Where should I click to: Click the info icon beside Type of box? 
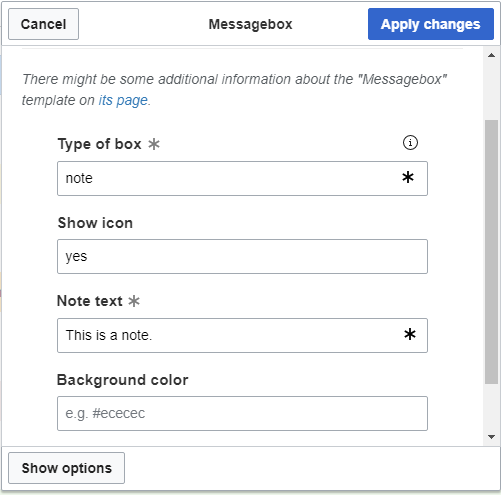point(410,143)
